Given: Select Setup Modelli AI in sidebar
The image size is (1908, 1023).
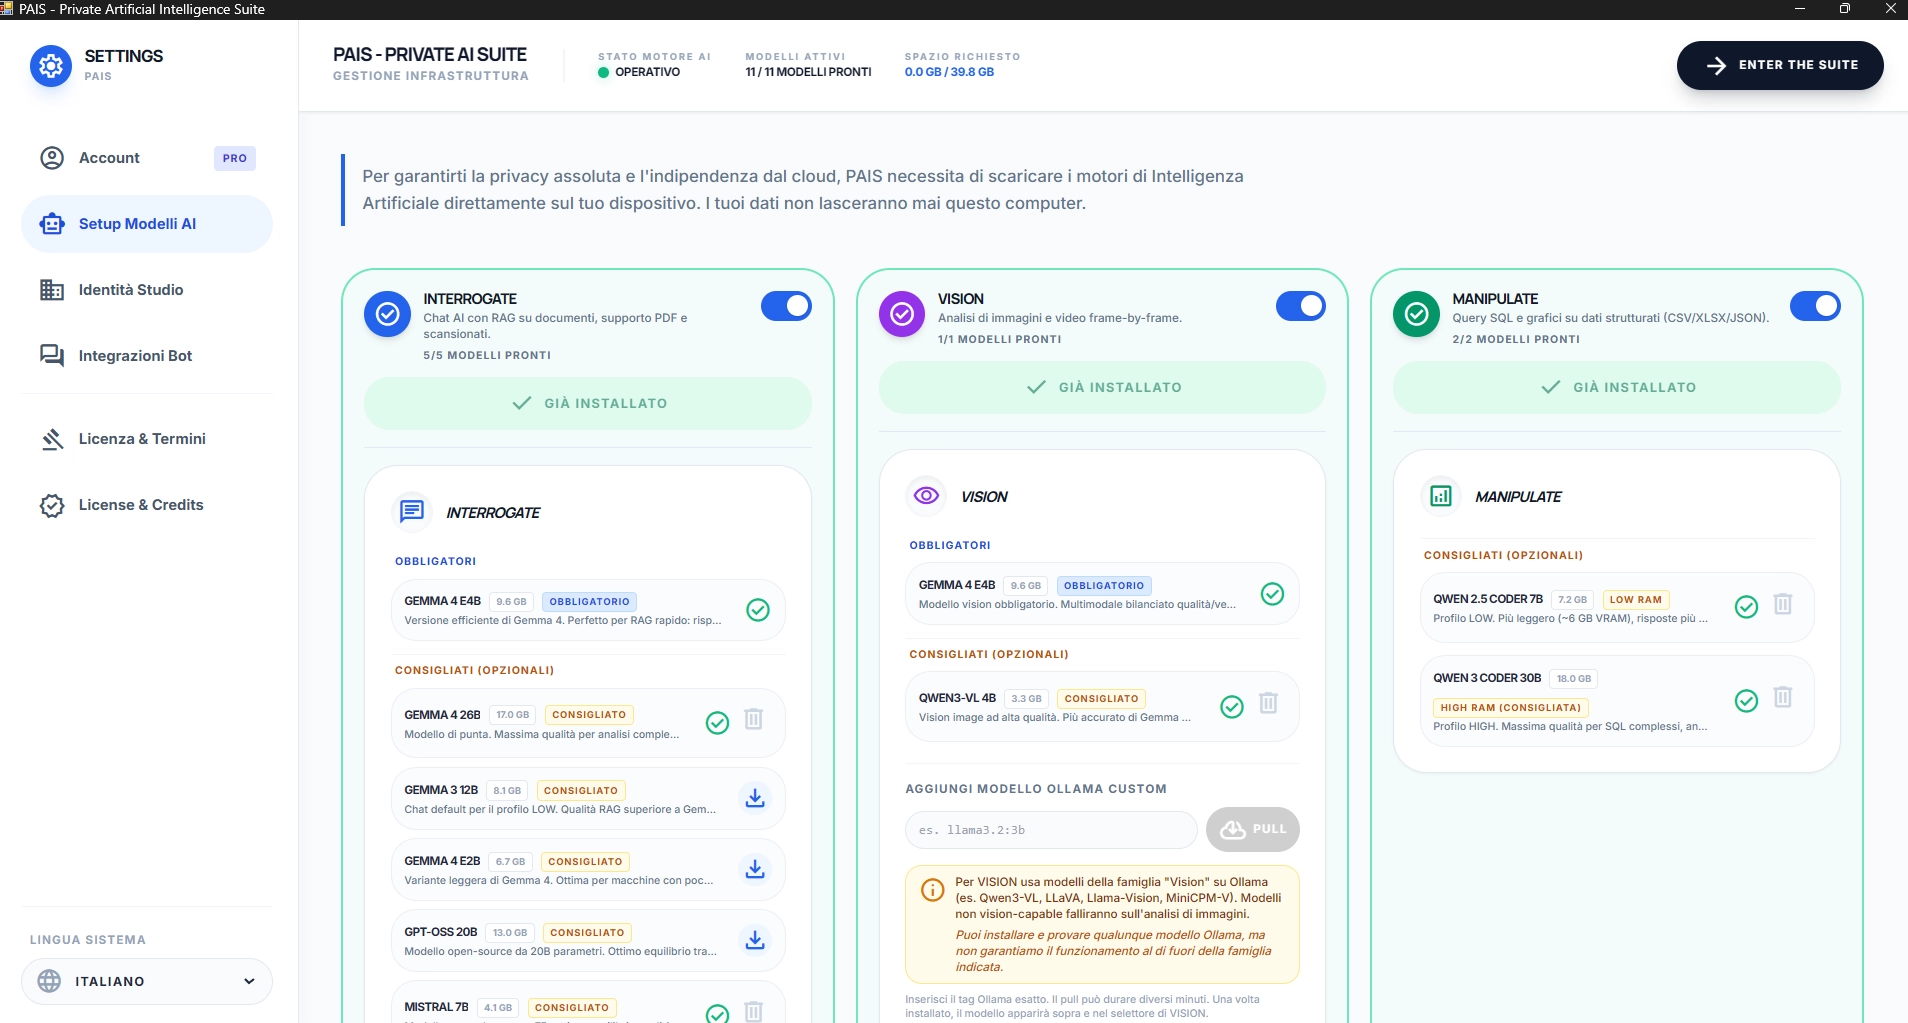Looking at the screenshot, I should [147, 224].
